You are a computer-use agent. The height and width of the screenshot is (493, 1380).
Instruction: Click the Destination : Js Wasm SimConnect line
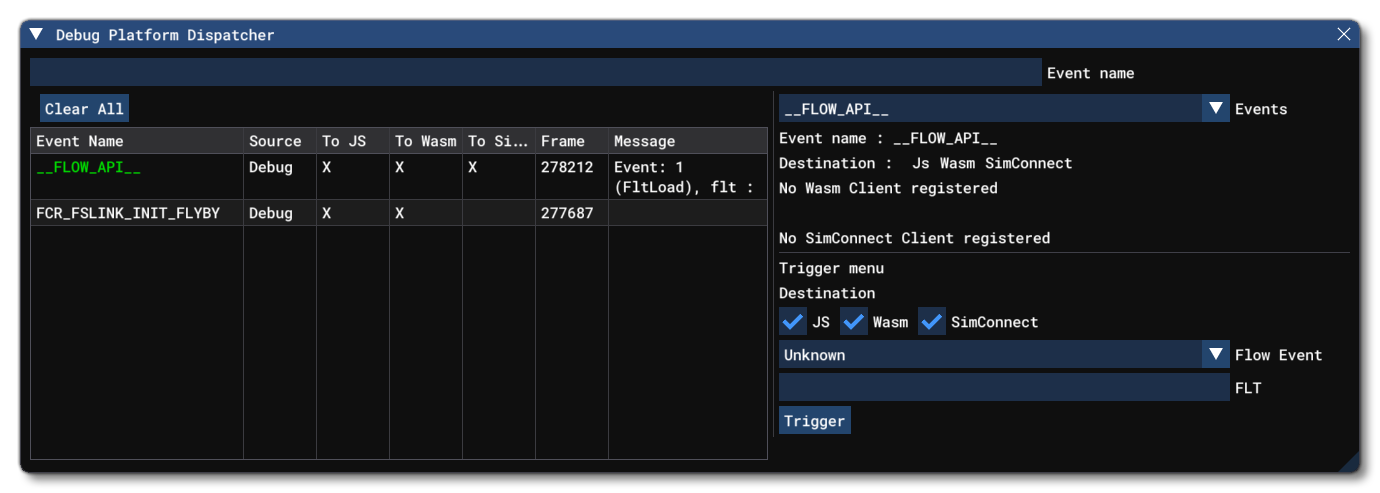pos(926,163)
